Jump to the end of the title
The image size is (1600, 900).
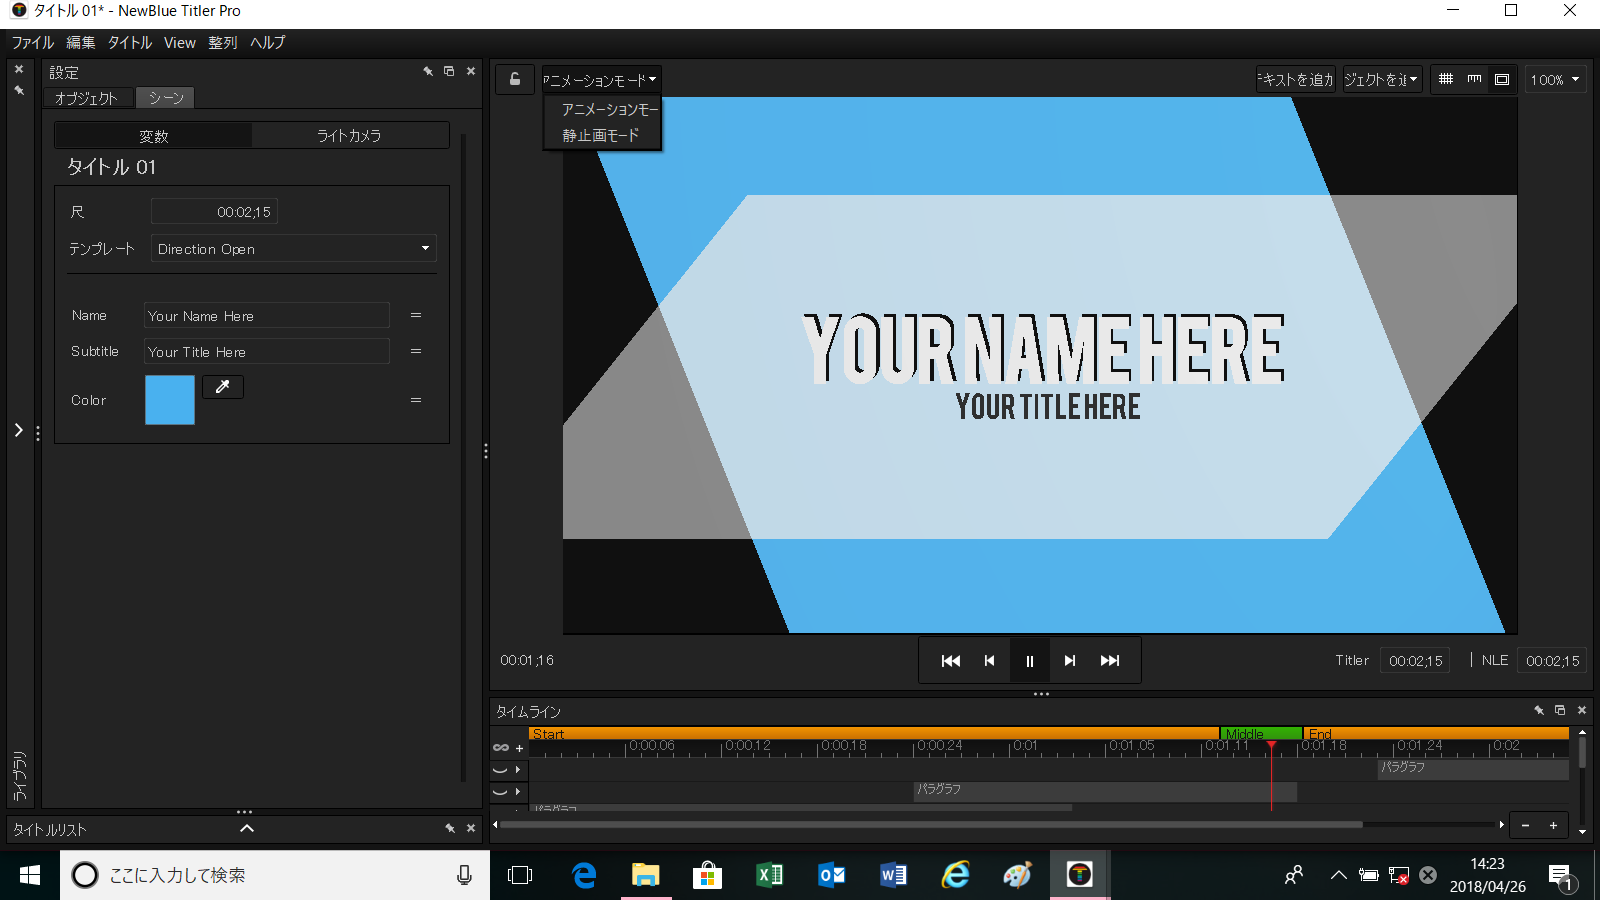[1110, 661]
